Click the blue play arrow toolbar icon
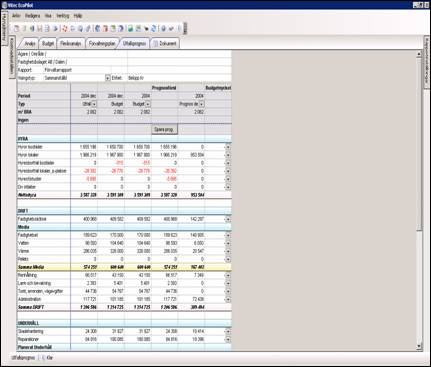The image size is (431, 367). (x=55, y=29)
